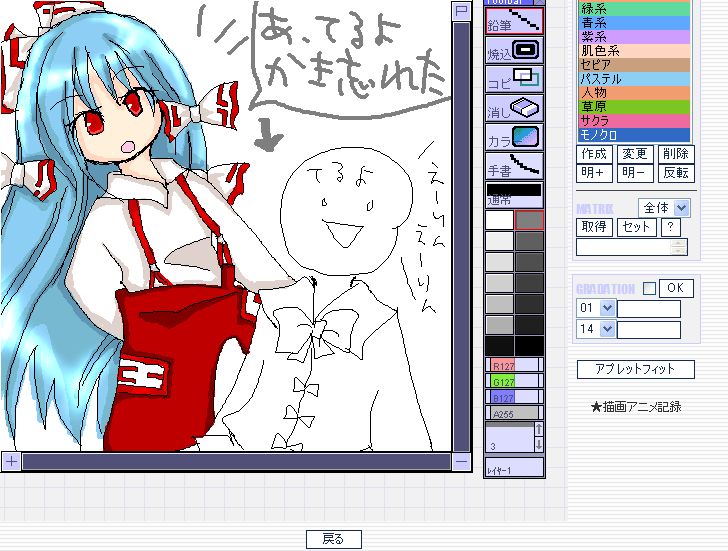Click the 取得 get matrix button

tap(594, 227)
